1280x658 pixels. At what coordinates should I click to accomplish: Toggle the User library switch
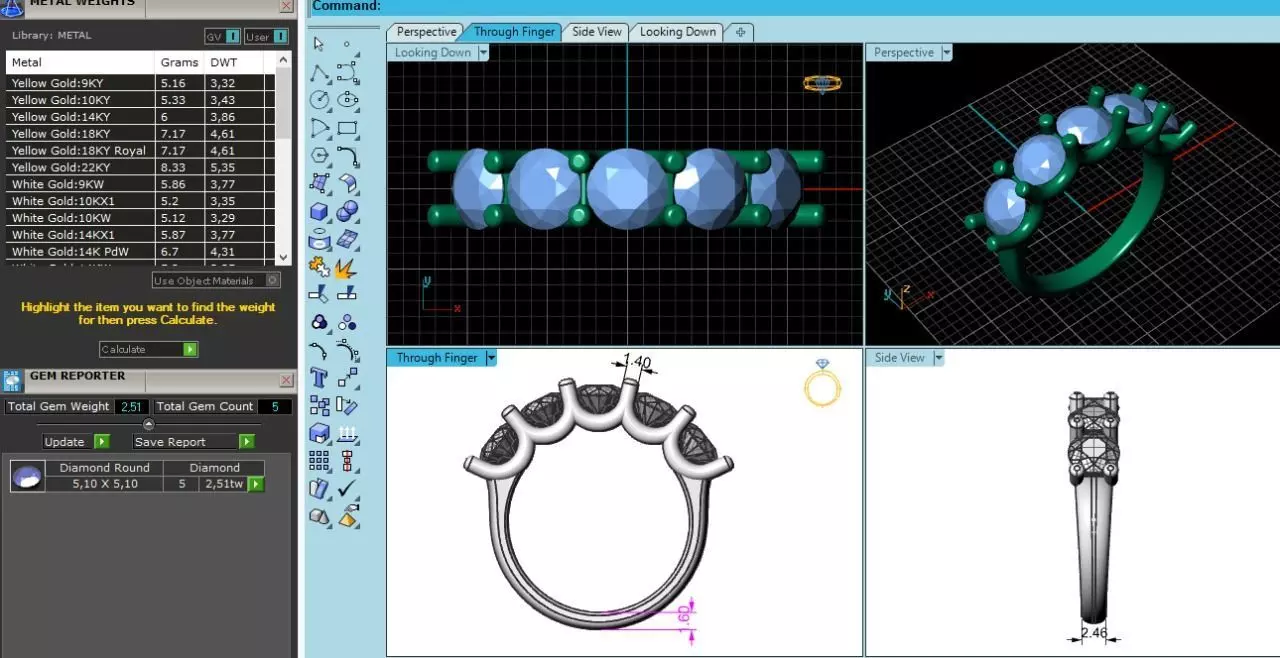click(265, 36)
